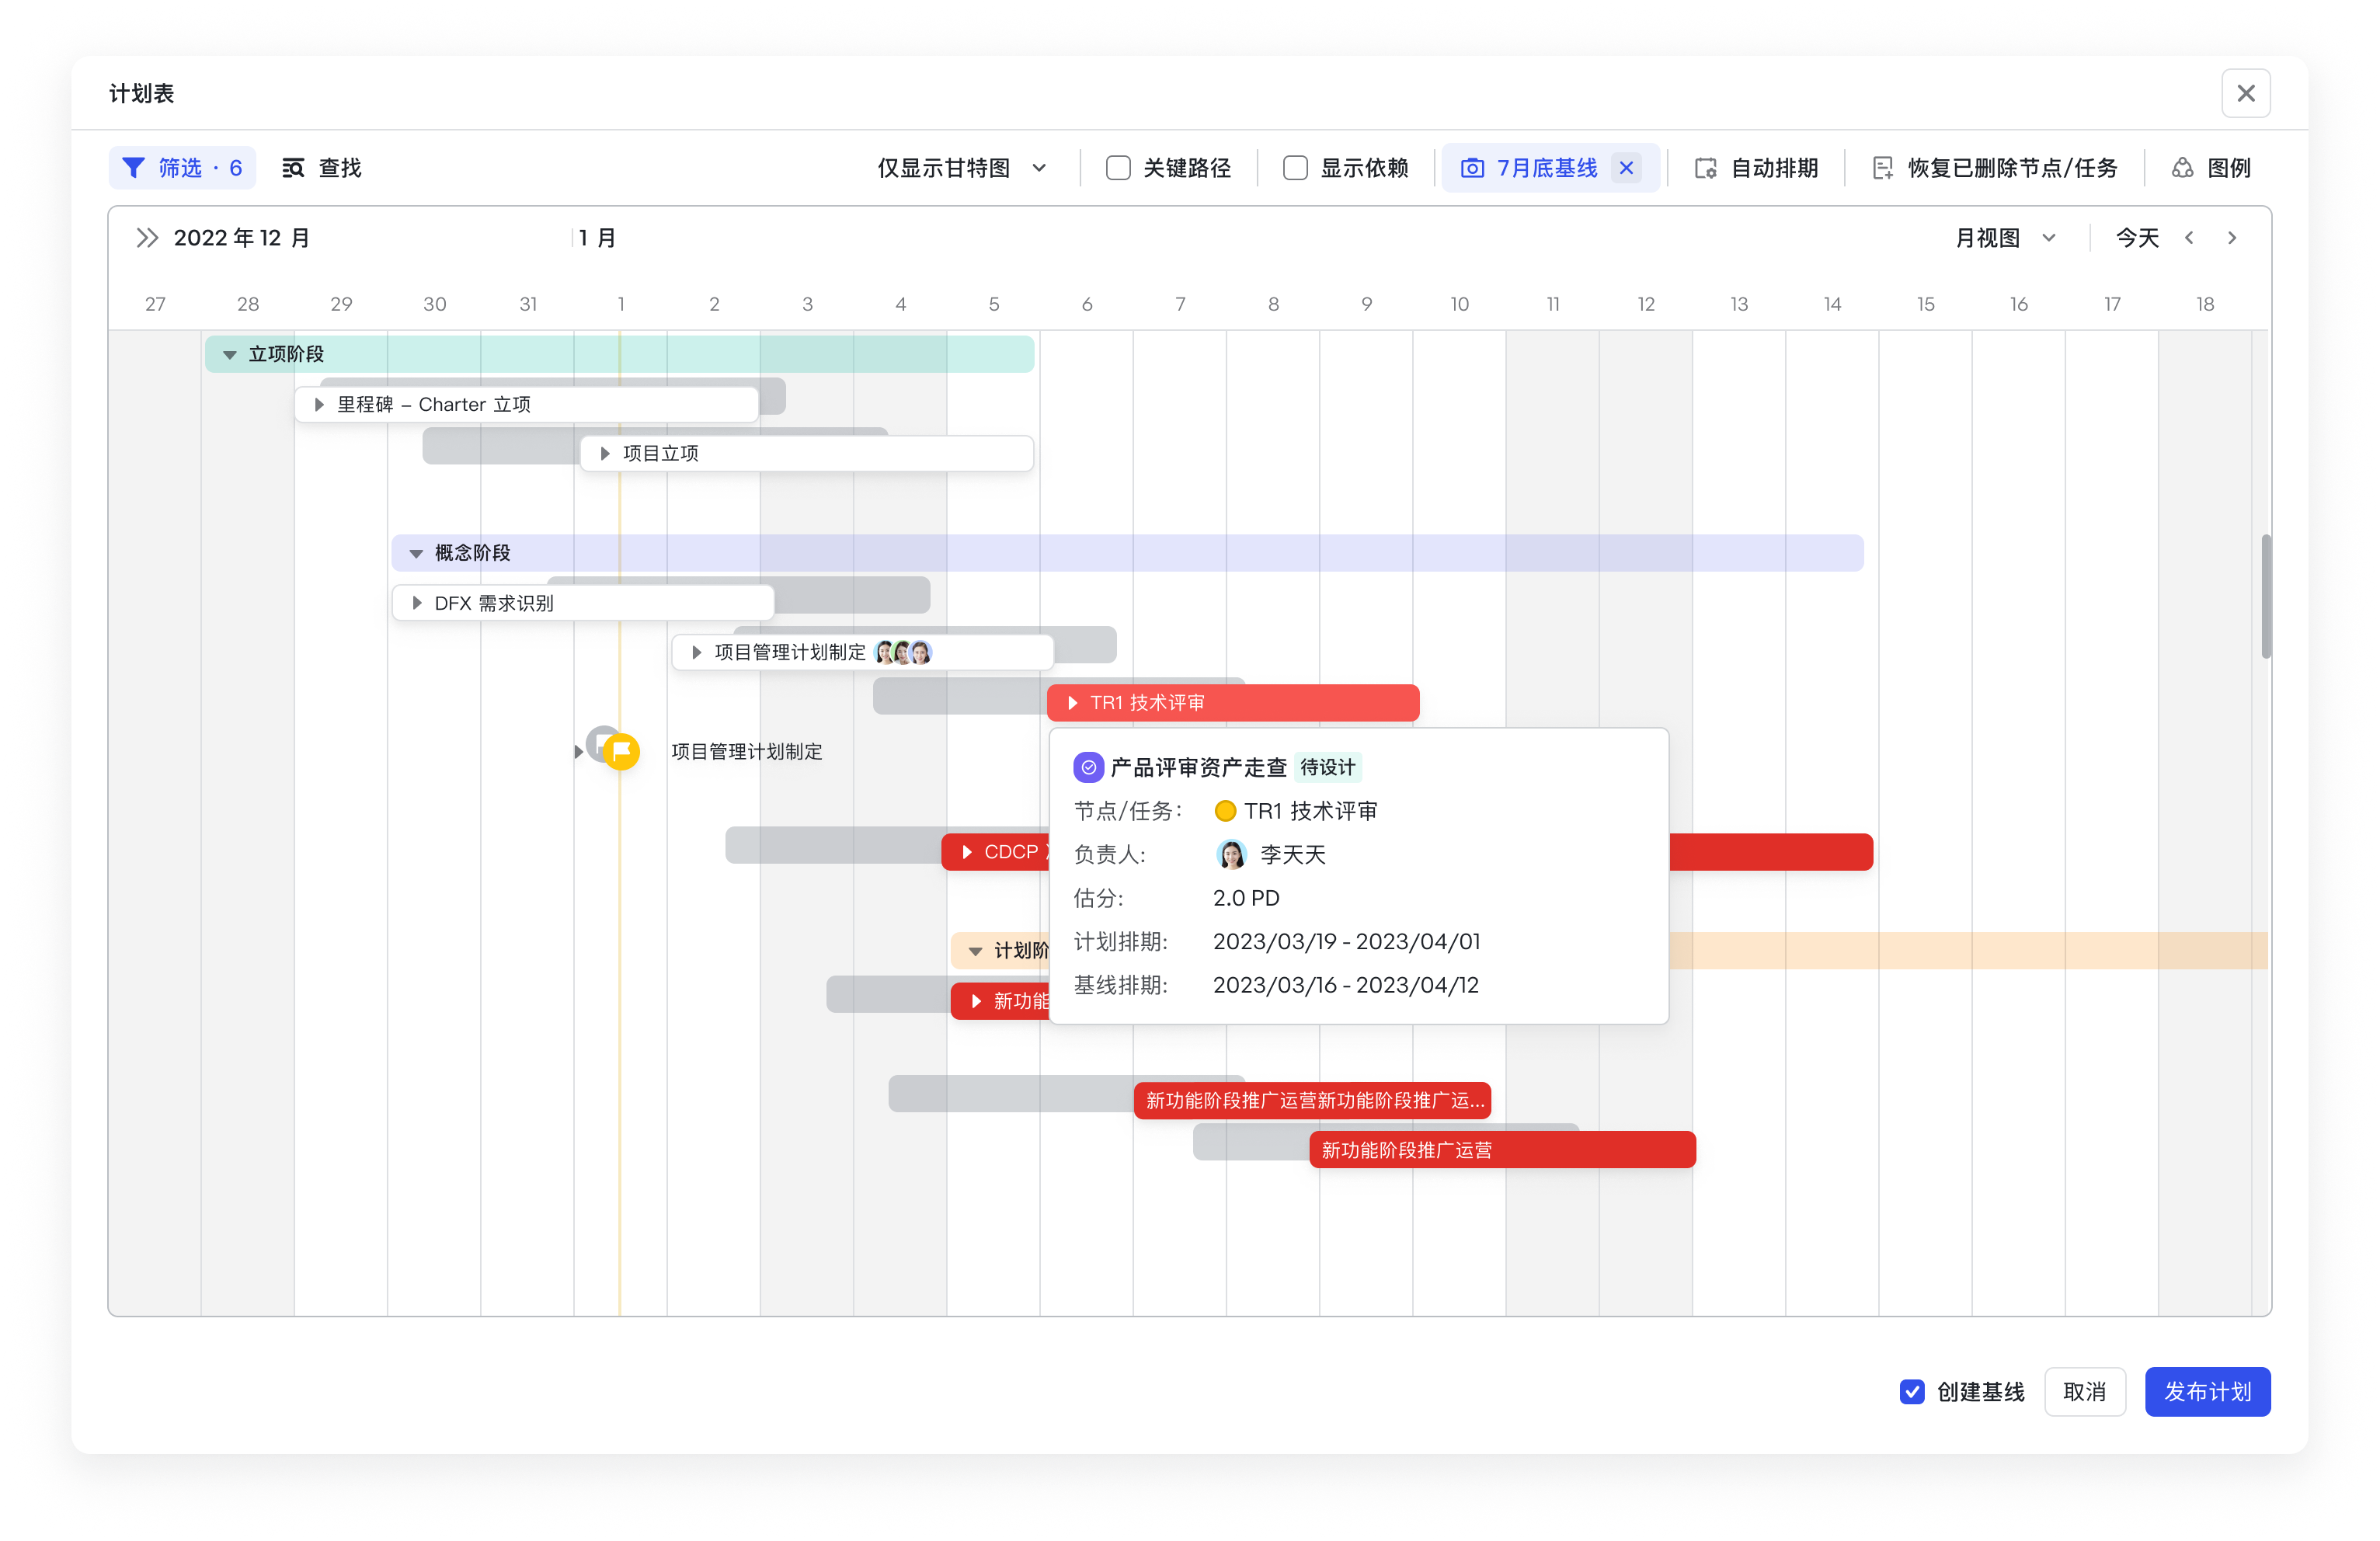This screenshot has height=1541, width=2380.
Task: Enable the 关键路径 checkbox
Action: [x=1118, y=168]
